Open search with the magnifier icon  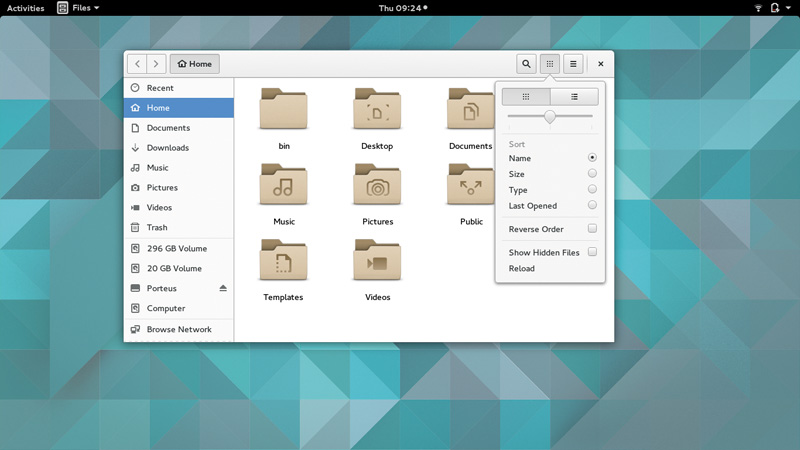tap(526, 64)
